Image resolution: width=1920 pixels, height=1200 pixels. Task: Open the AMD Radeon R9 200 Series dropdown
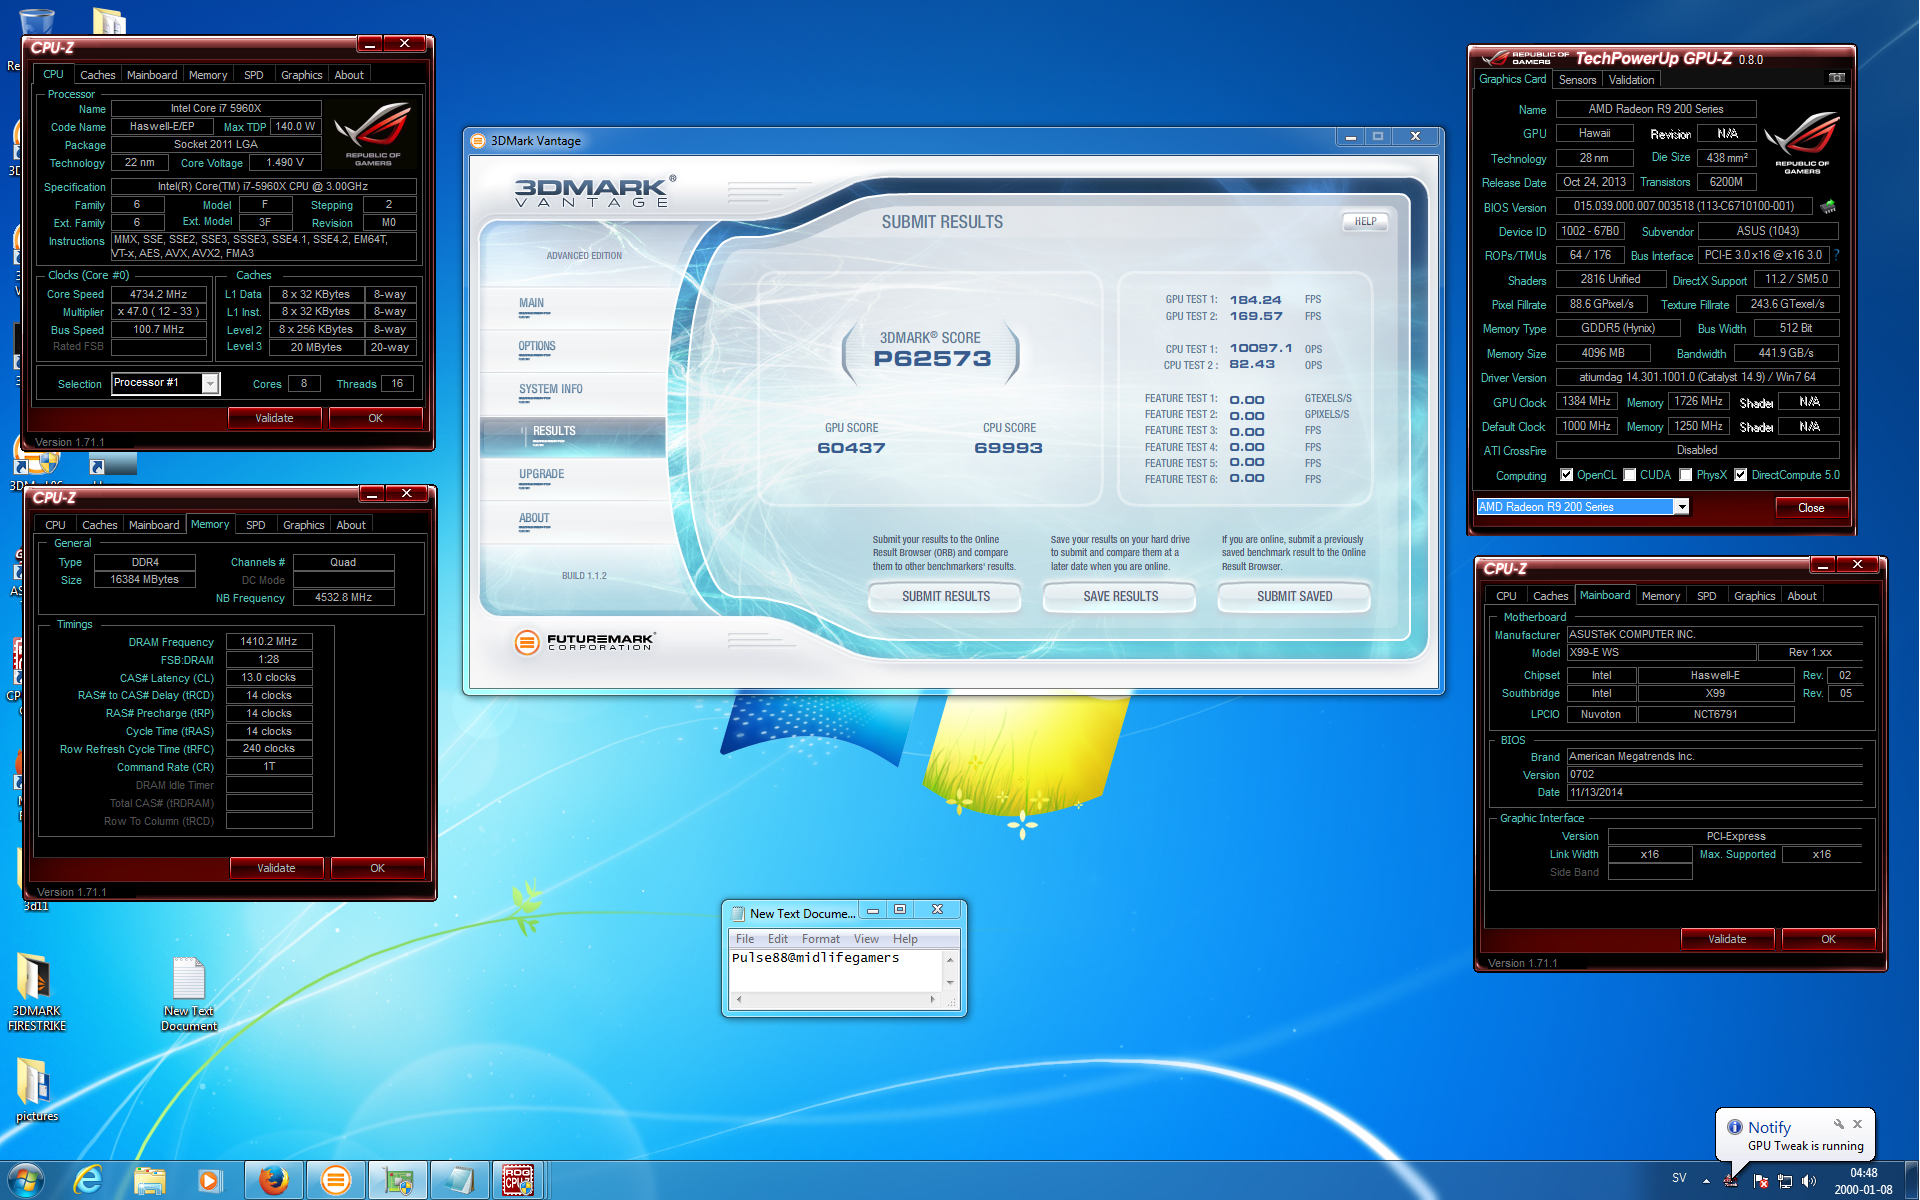click(1682, 507)
